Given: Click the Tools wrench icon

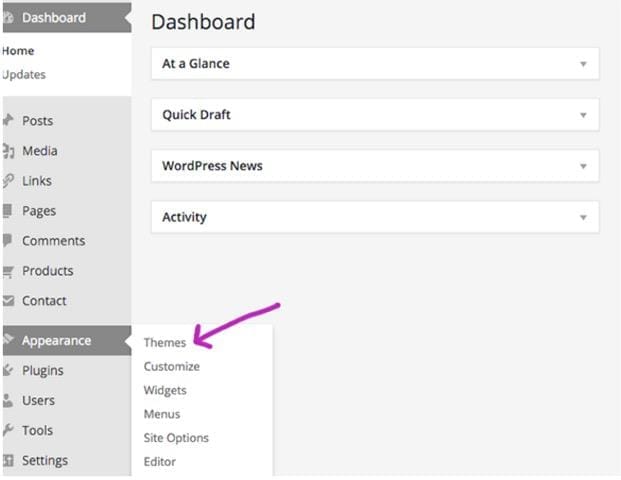Looking at the screenshot, I should pos(8,430).
